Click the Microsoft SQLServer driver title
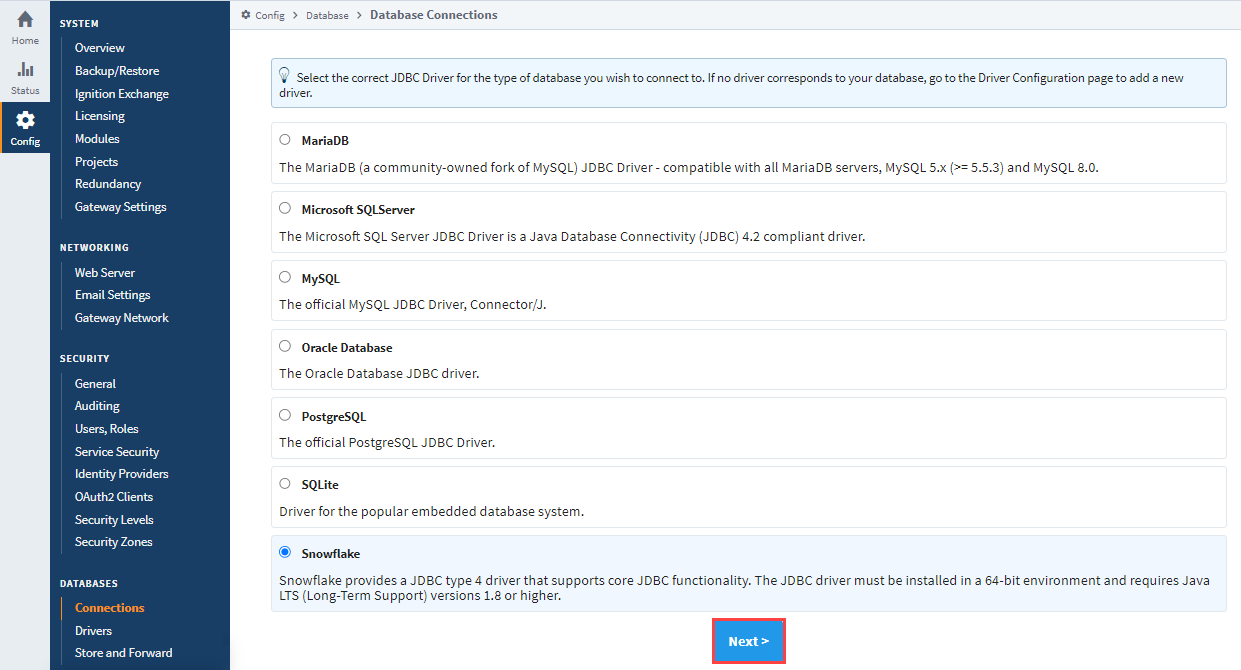 coord(358,210)
